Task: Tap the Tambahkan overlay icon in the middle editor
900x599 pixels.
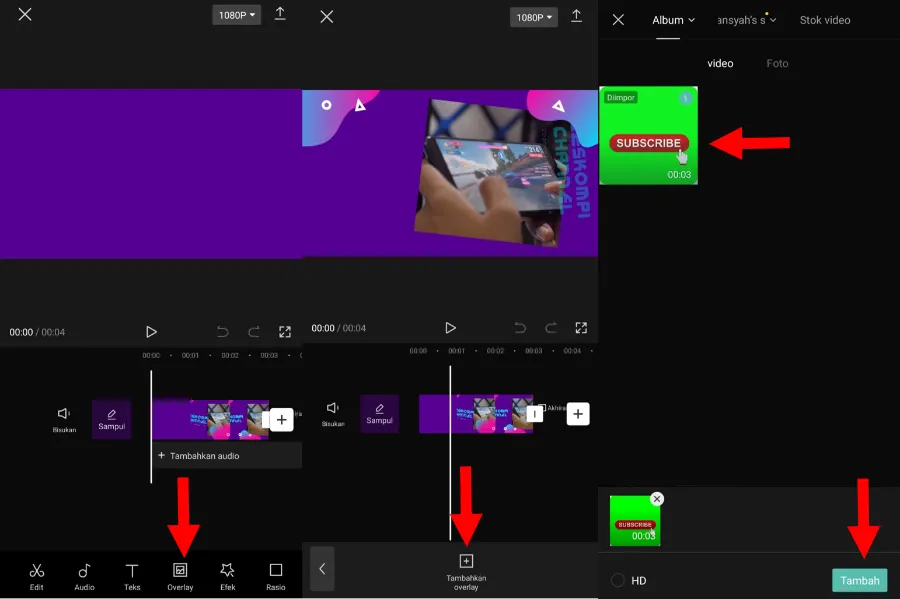Action: [x=466, y=571]
